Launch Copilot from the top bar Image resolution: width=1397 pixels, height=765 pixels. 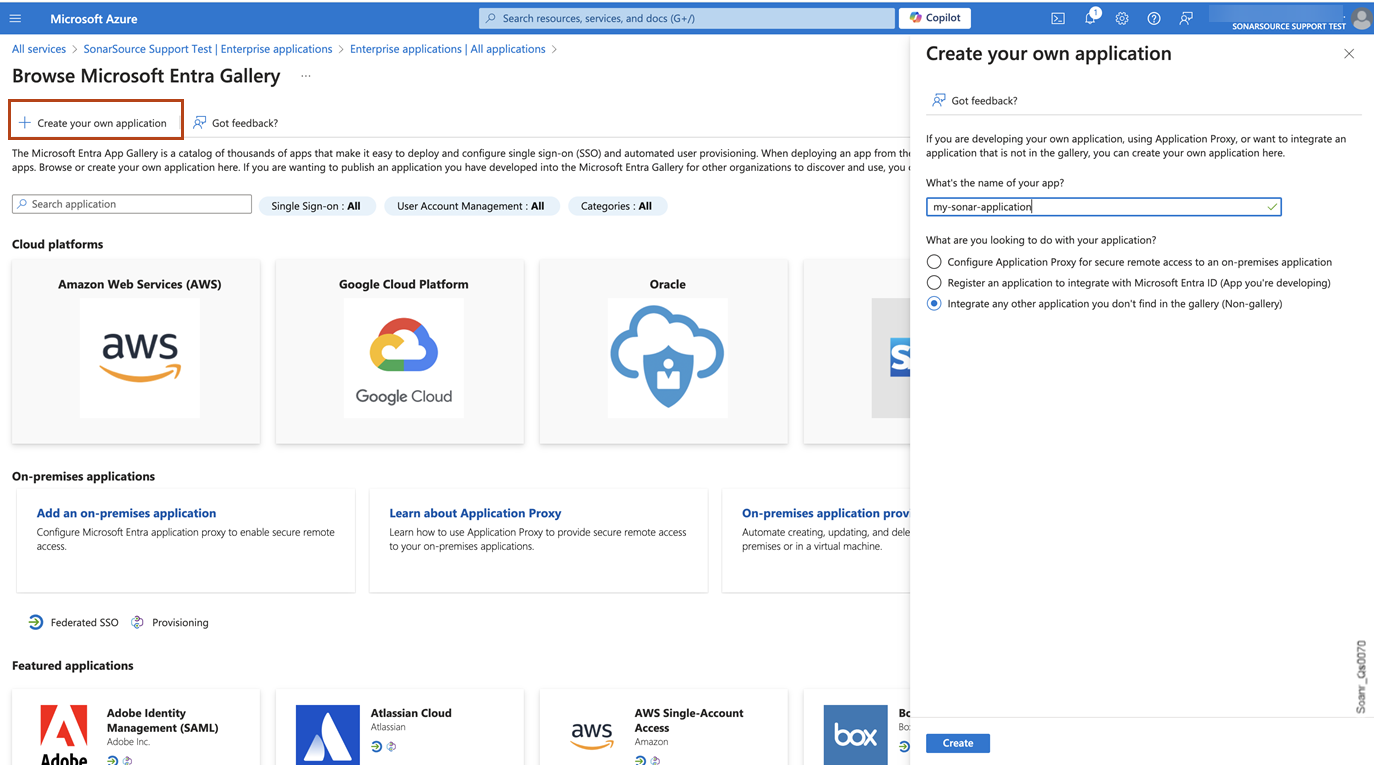934,17
